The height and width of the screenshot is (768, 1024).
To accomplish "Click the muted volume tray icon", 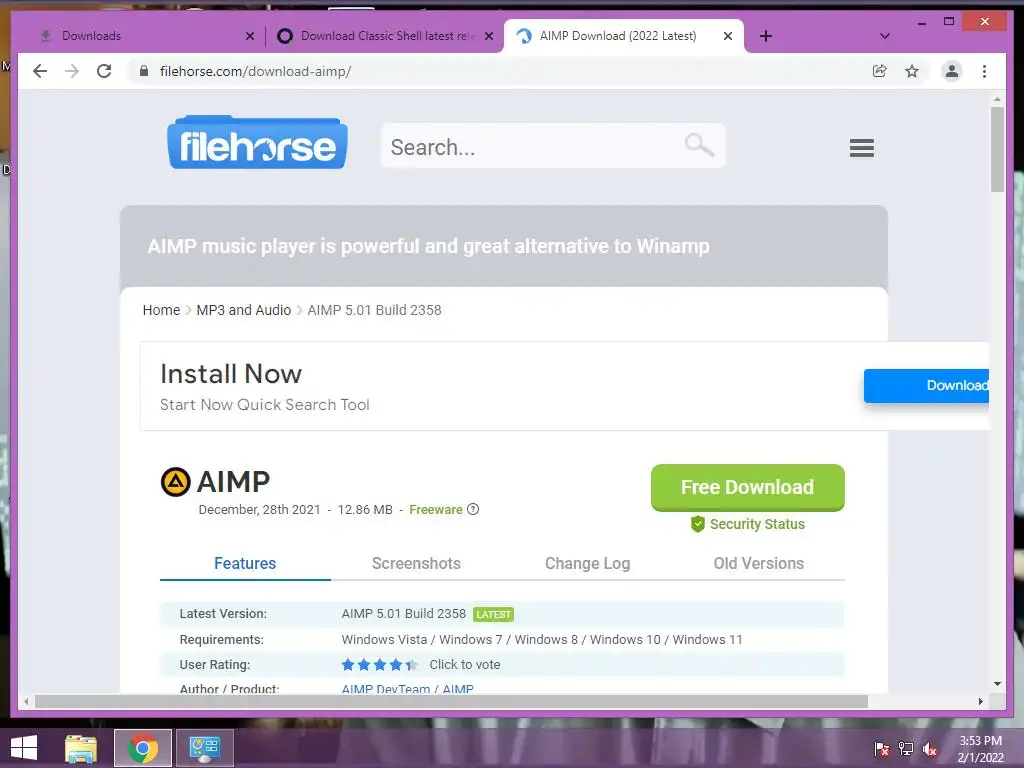I will 929,749.
